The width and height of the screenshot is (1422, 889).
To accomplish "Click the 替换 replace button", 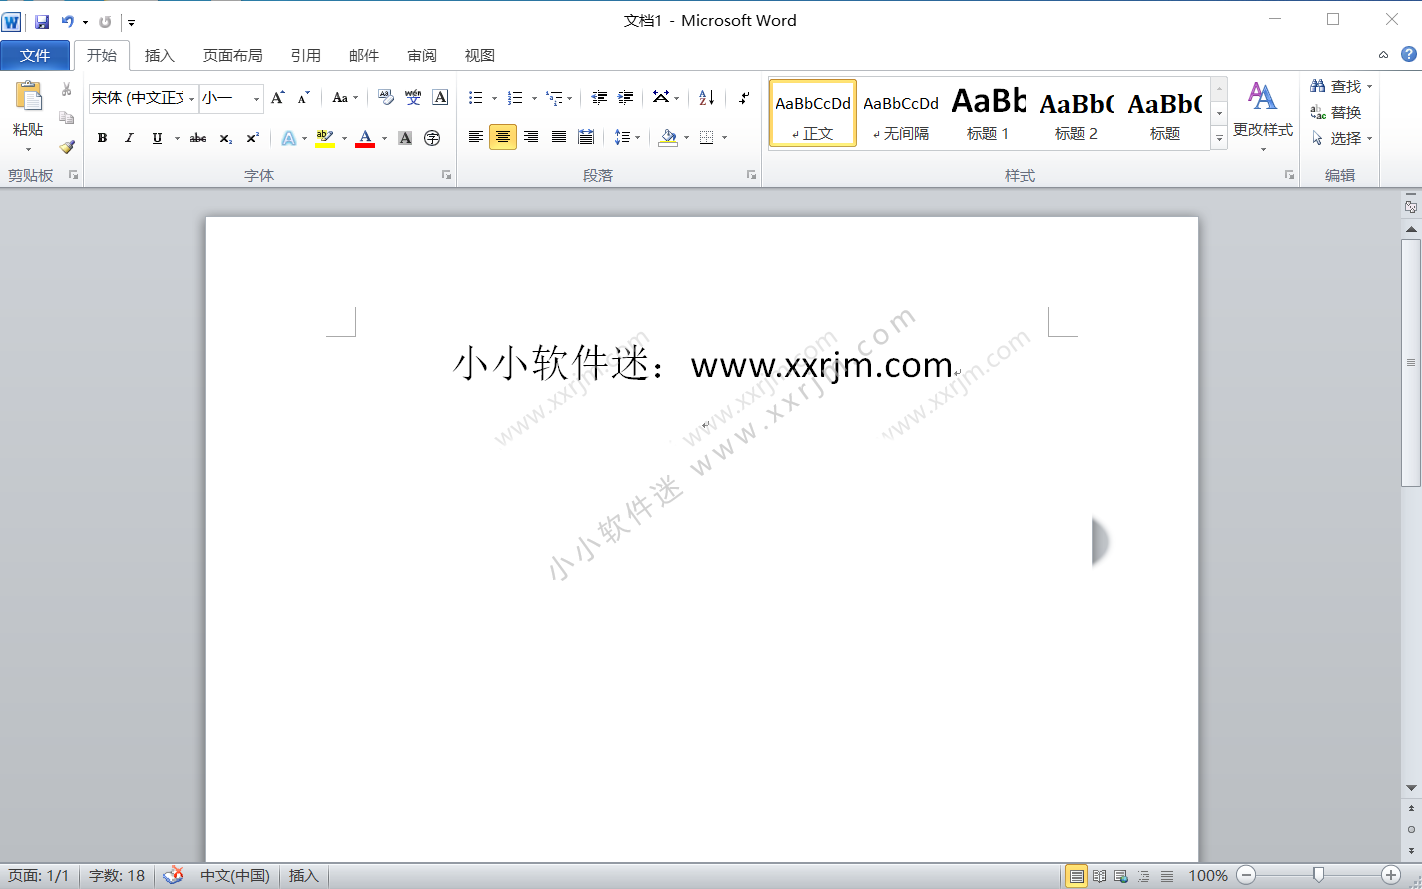I will 1337,112.
